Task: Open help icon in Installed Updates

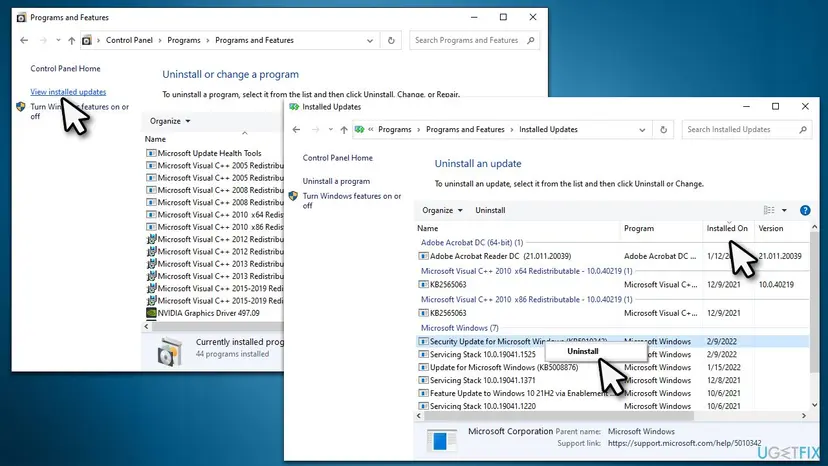Action: (x=805, y=210)
